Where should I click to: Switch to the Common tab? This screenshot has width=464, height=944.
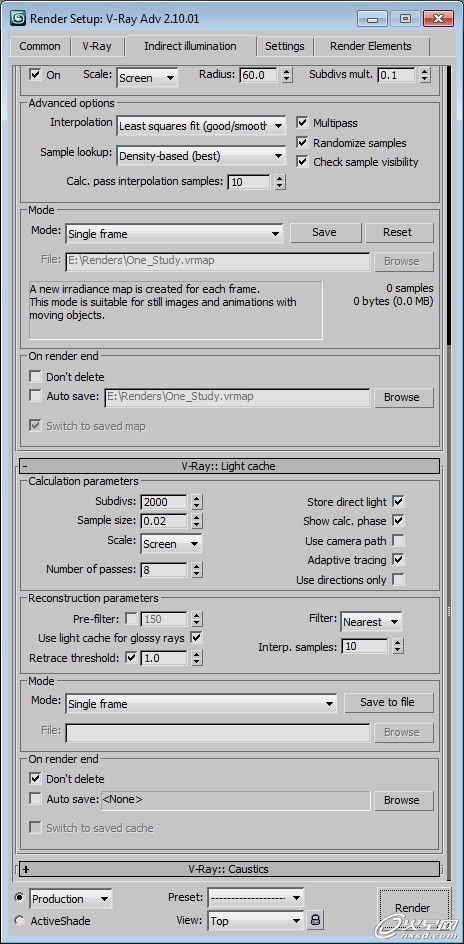[x=40, y=46]
